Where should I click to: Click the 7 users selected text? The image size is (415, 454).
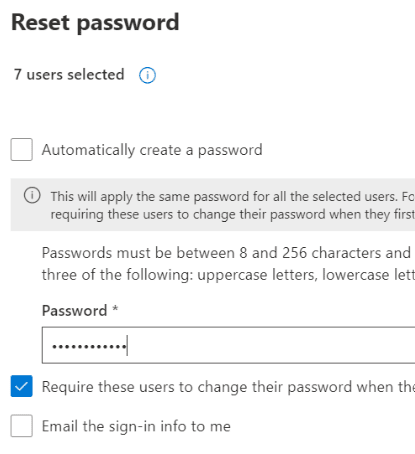point(69,75)
